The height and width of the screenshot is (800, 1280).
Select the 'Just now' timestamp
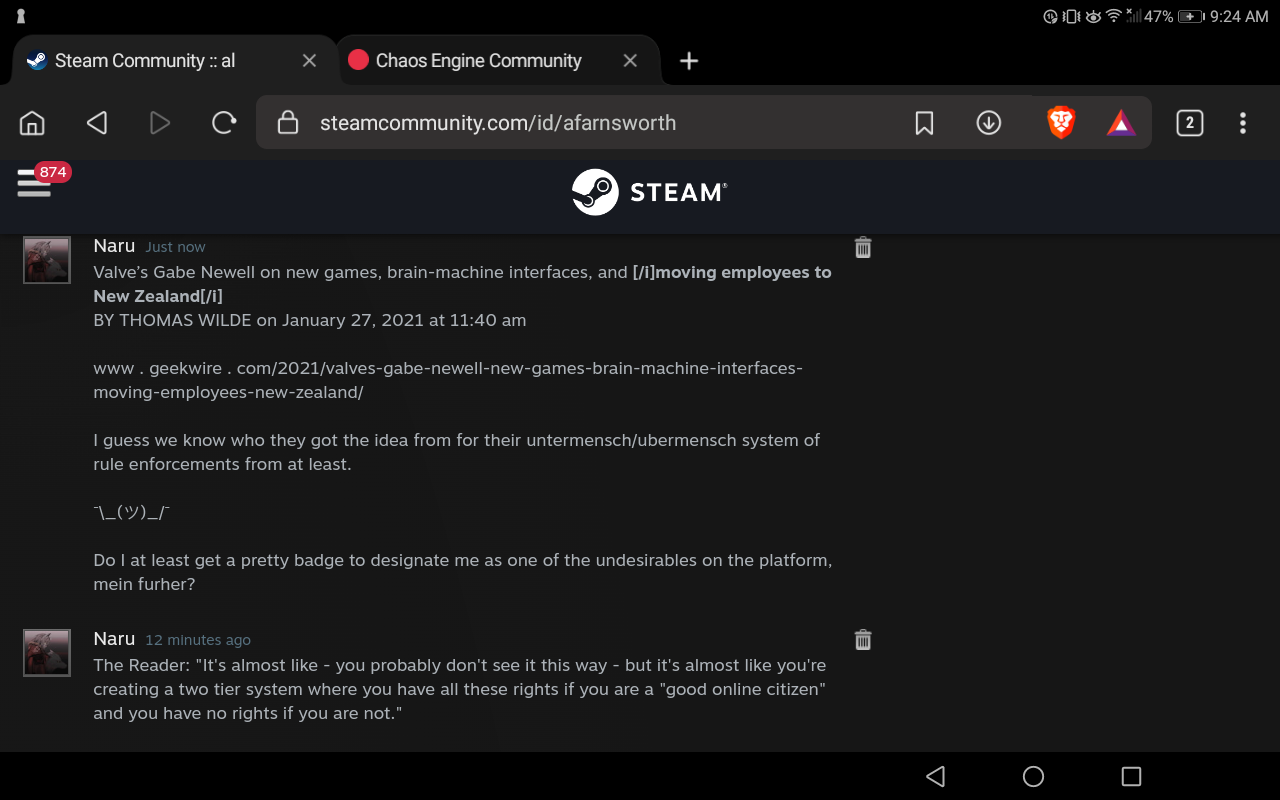point(175,247)
